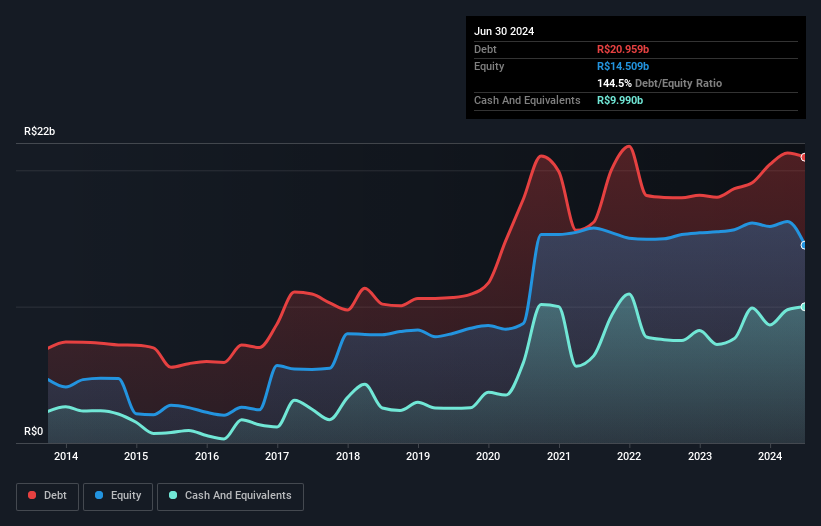Click the 2014 x-axis label

coord(66,456)
